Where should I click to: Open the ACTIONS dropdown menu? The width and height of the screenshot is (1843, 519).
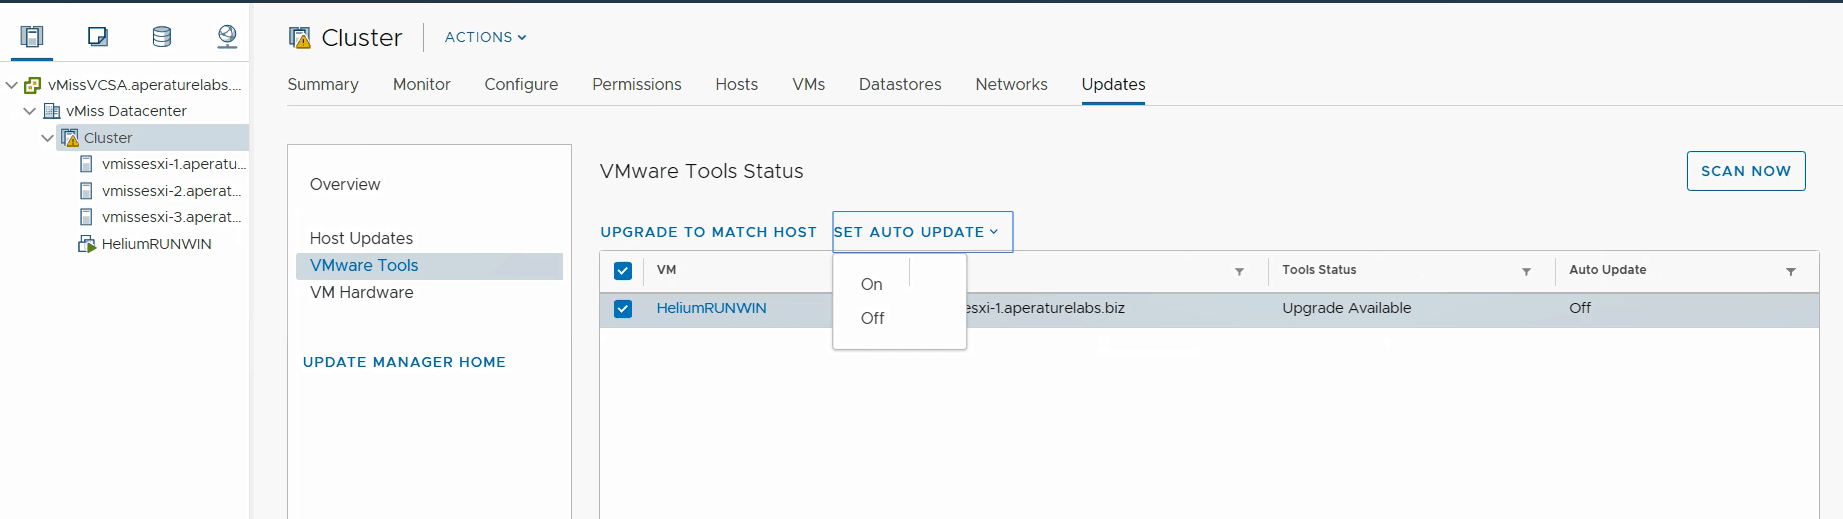(x=485, y=37)
